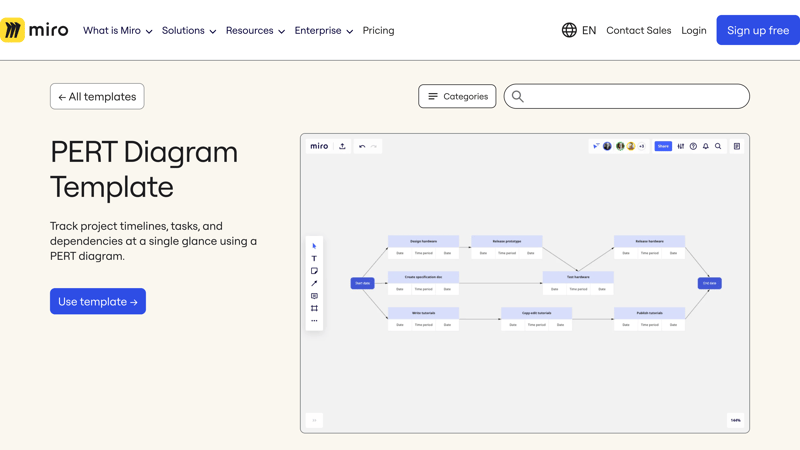Focus the template search input field
The width and height of the screenshot is (800, 450).
pos(627,96)
